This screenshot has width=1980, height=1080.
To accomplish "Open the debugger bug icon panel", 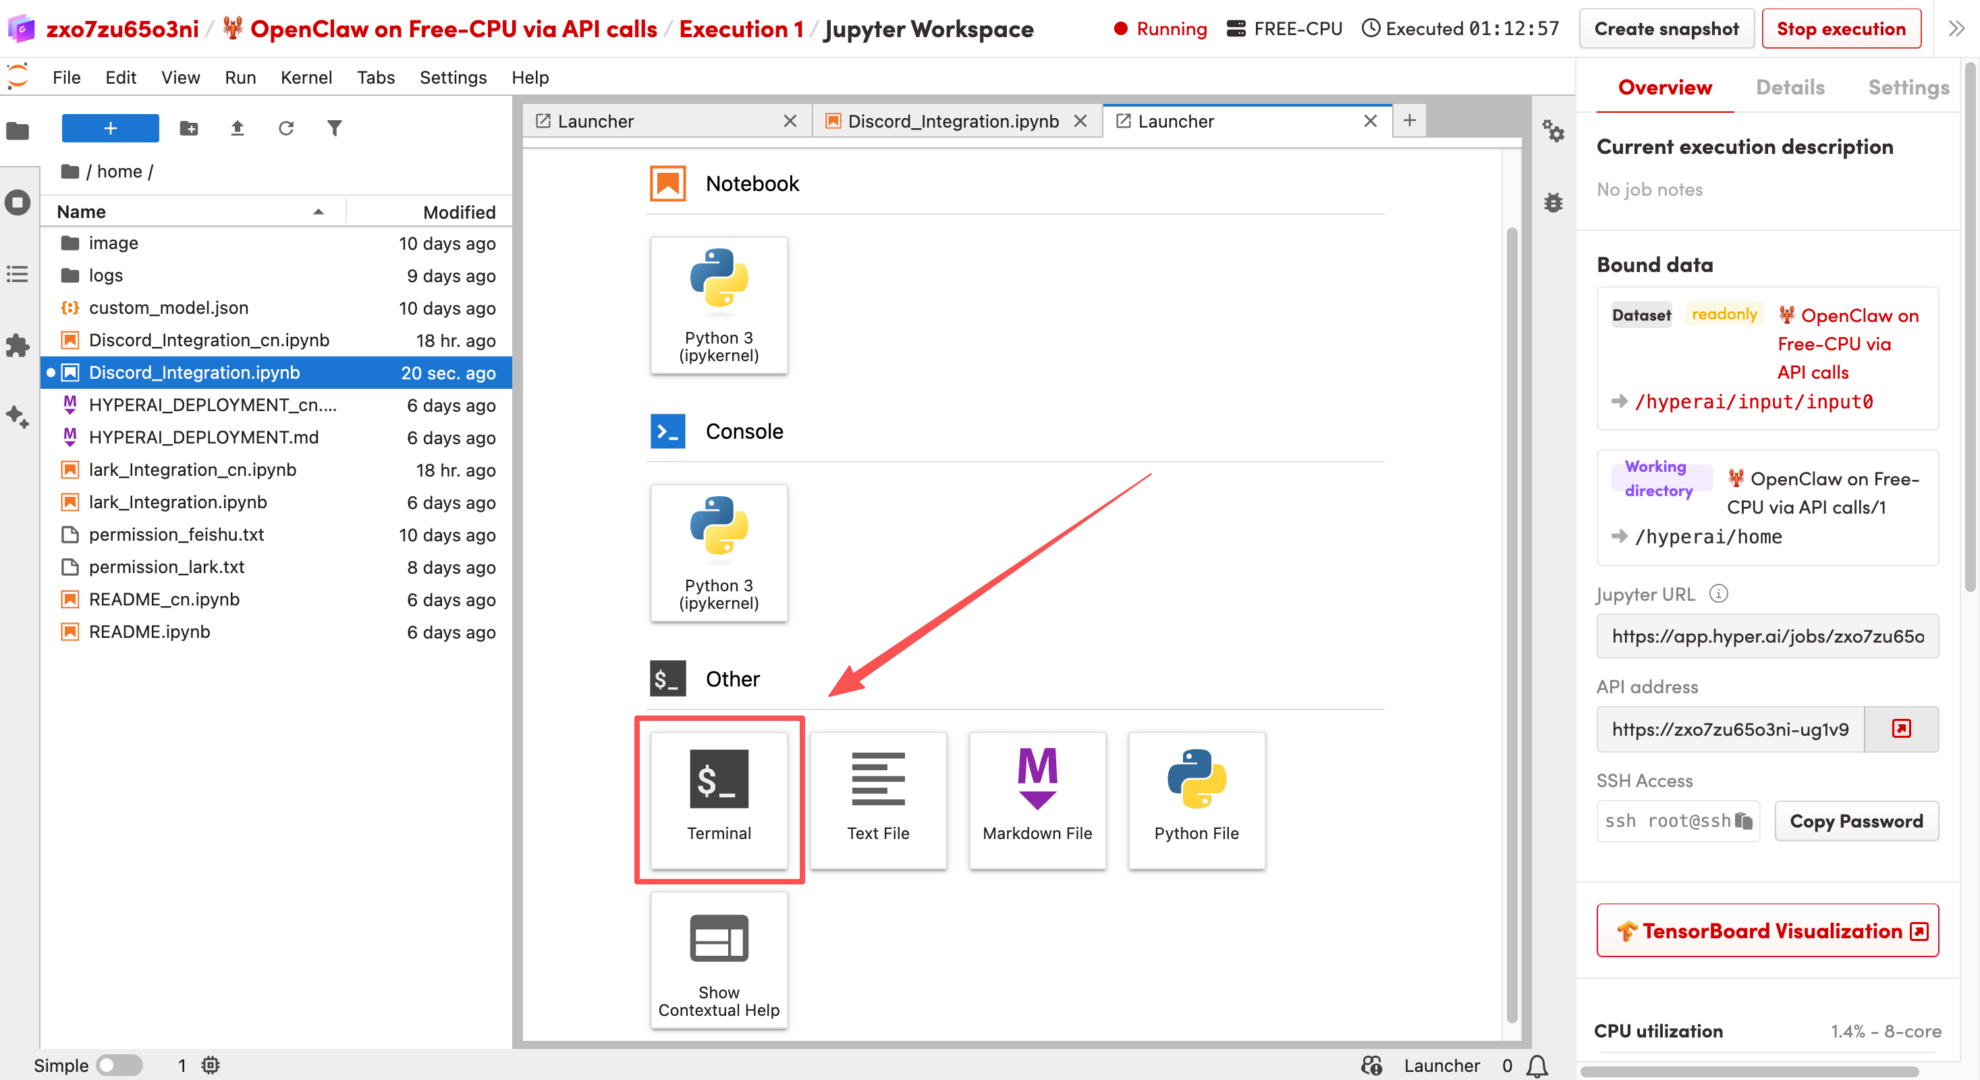I will tap(1553, 203).
